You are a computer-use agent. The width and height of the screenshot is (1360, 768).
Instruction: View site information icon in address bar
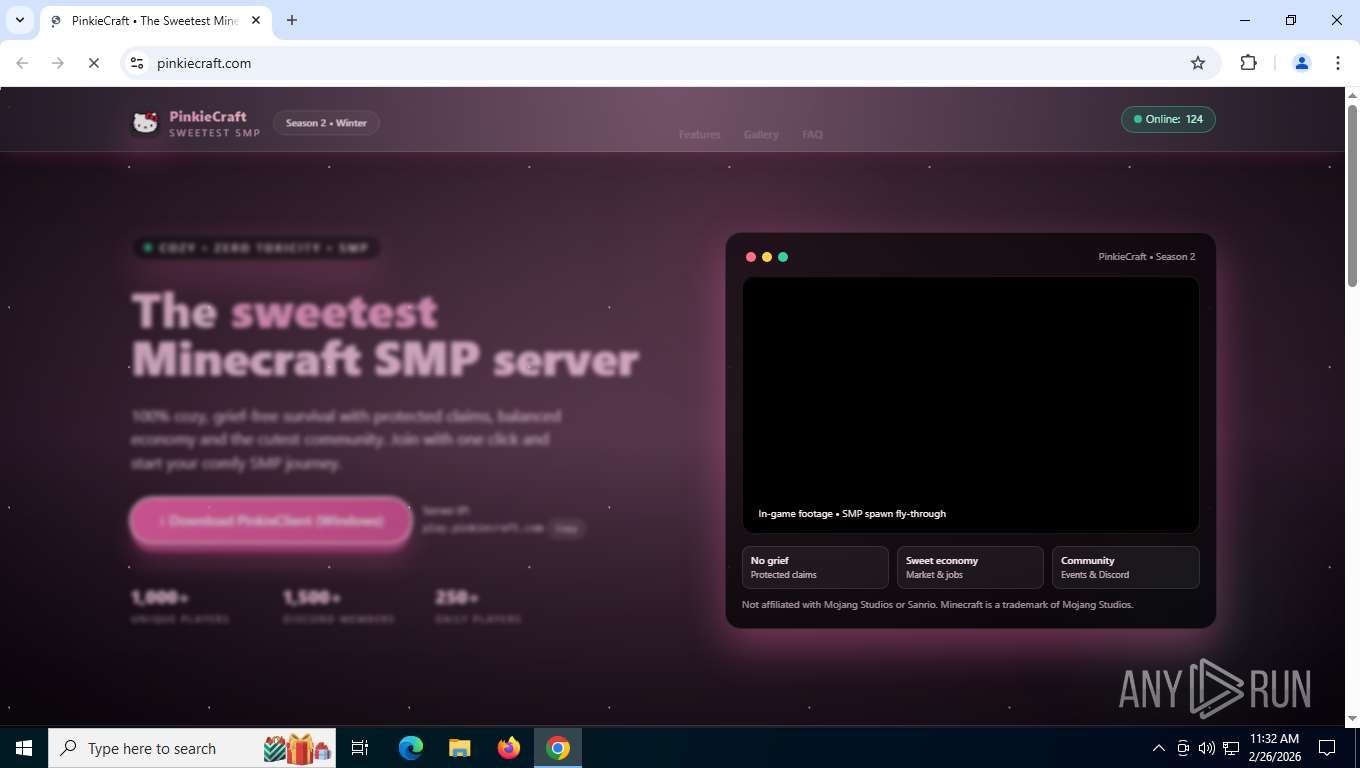[x=137, y=63]
